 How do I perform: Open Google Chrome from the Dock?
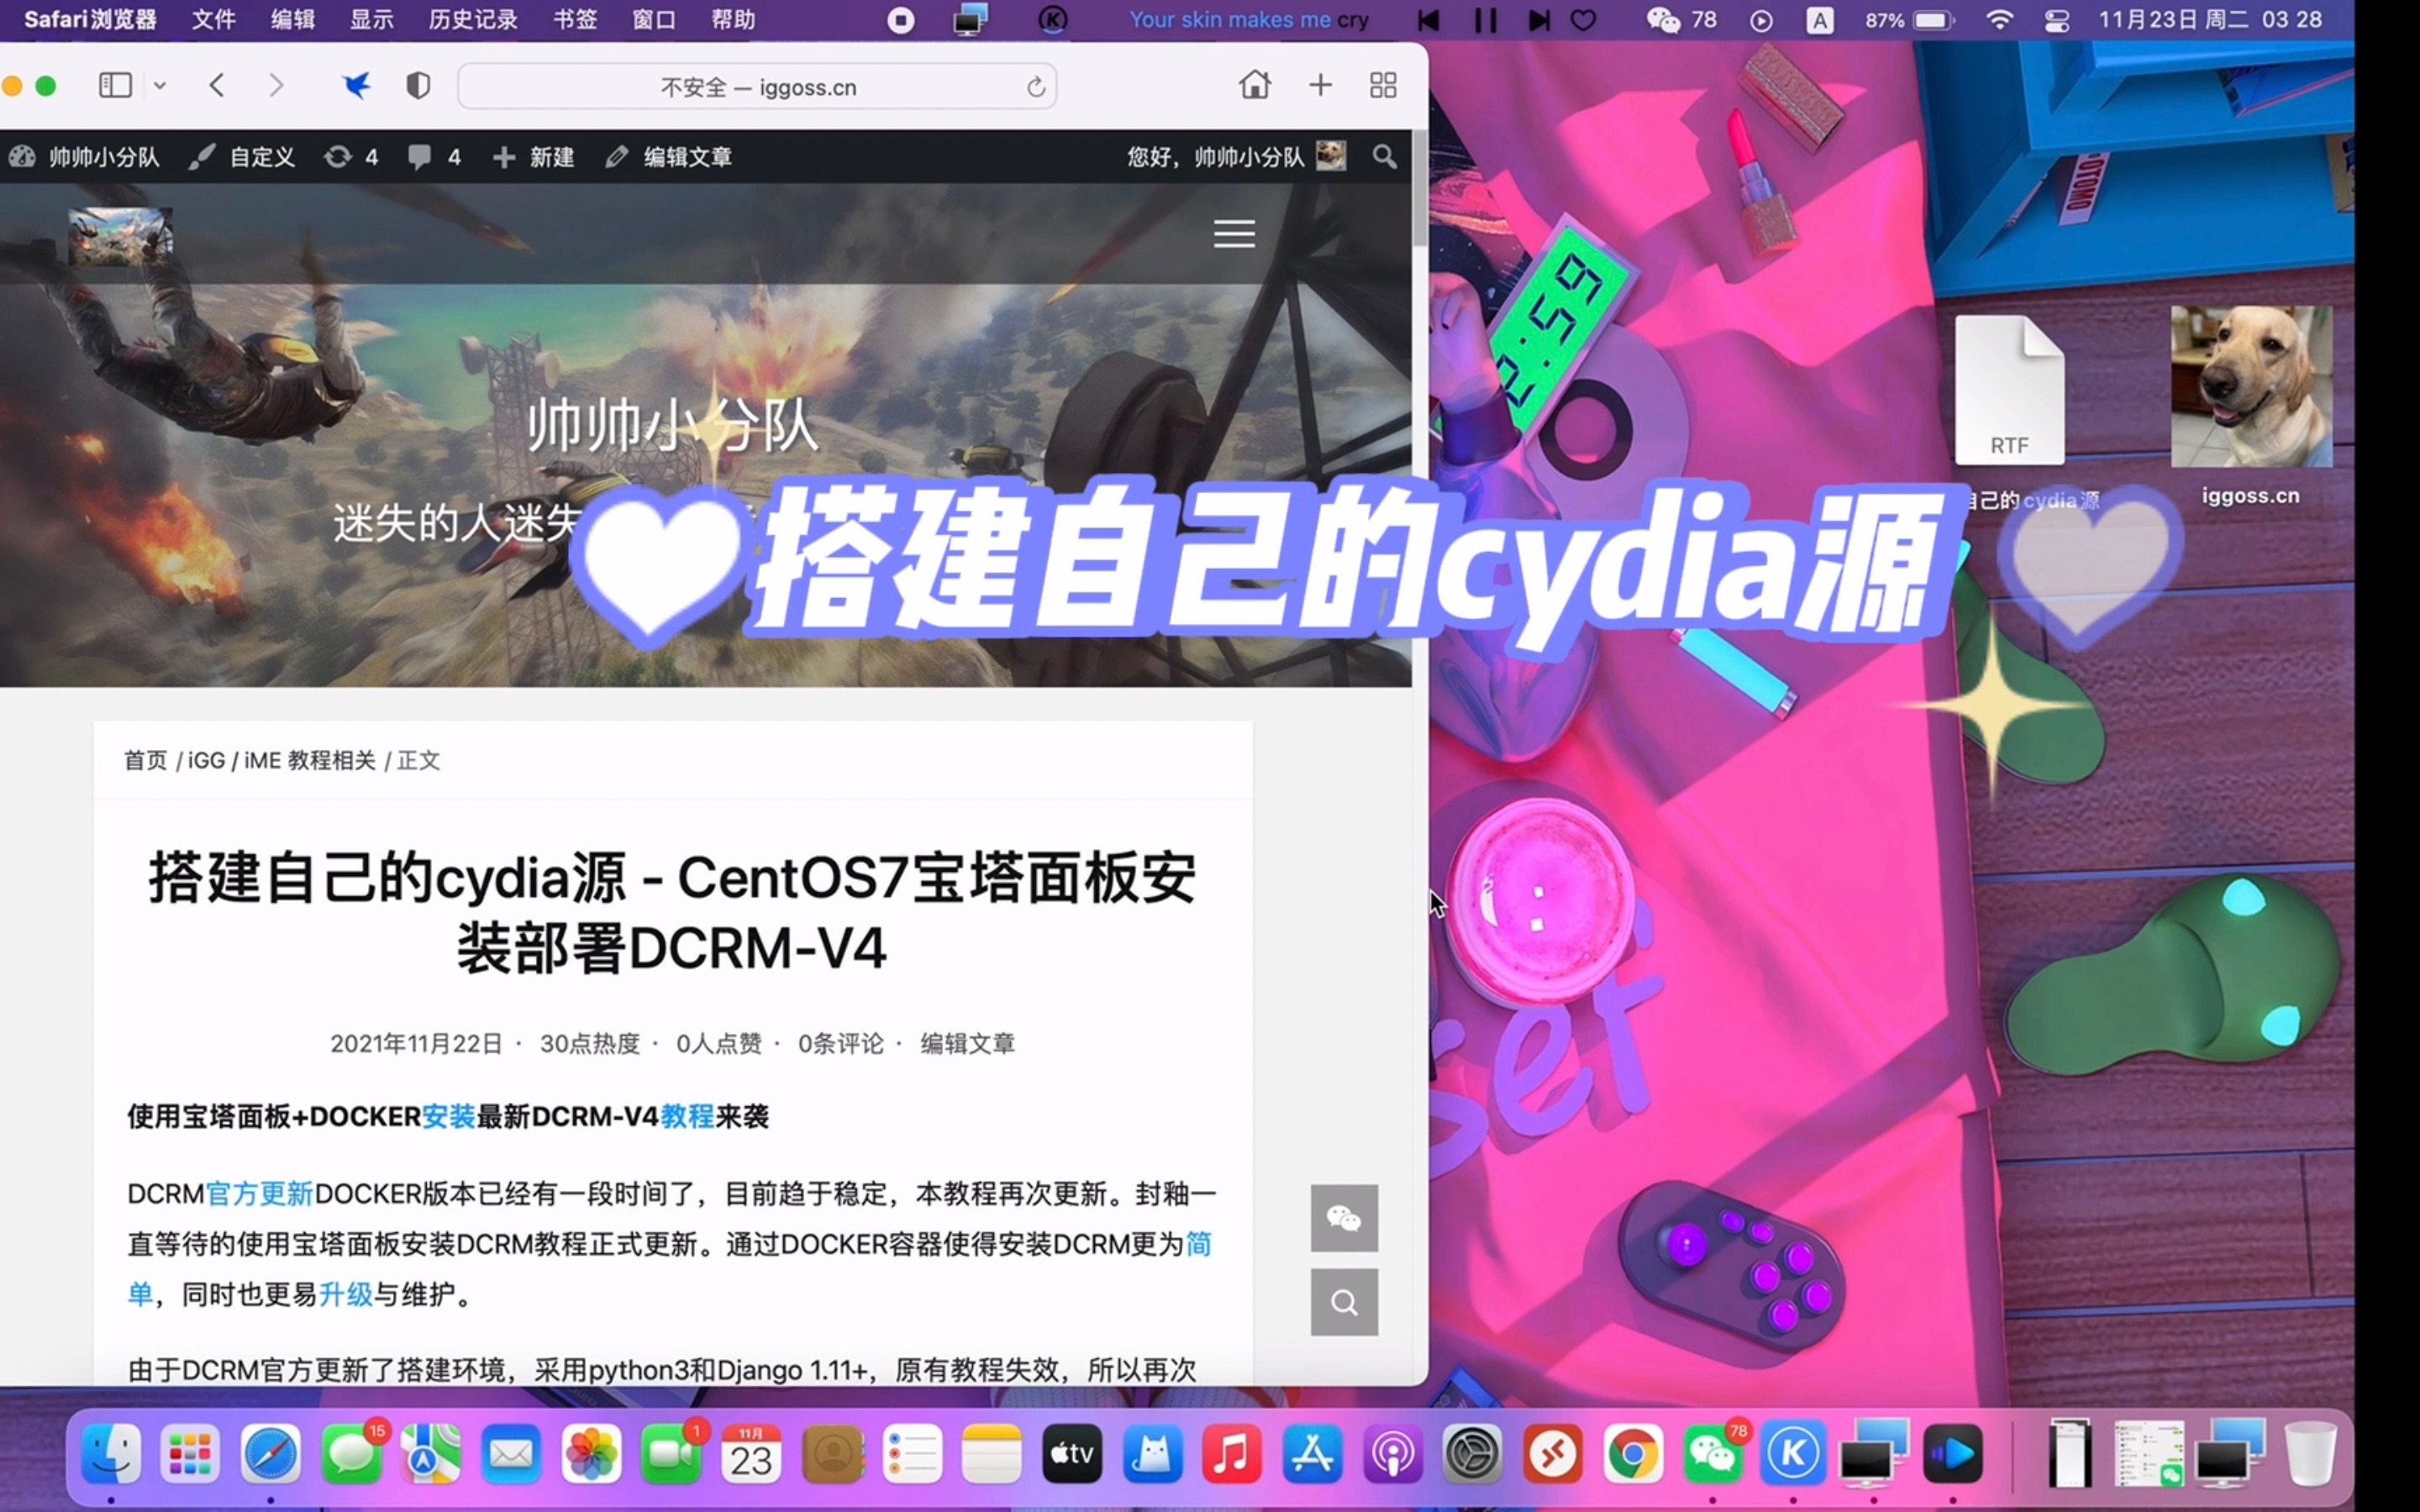(1633, 1454)
